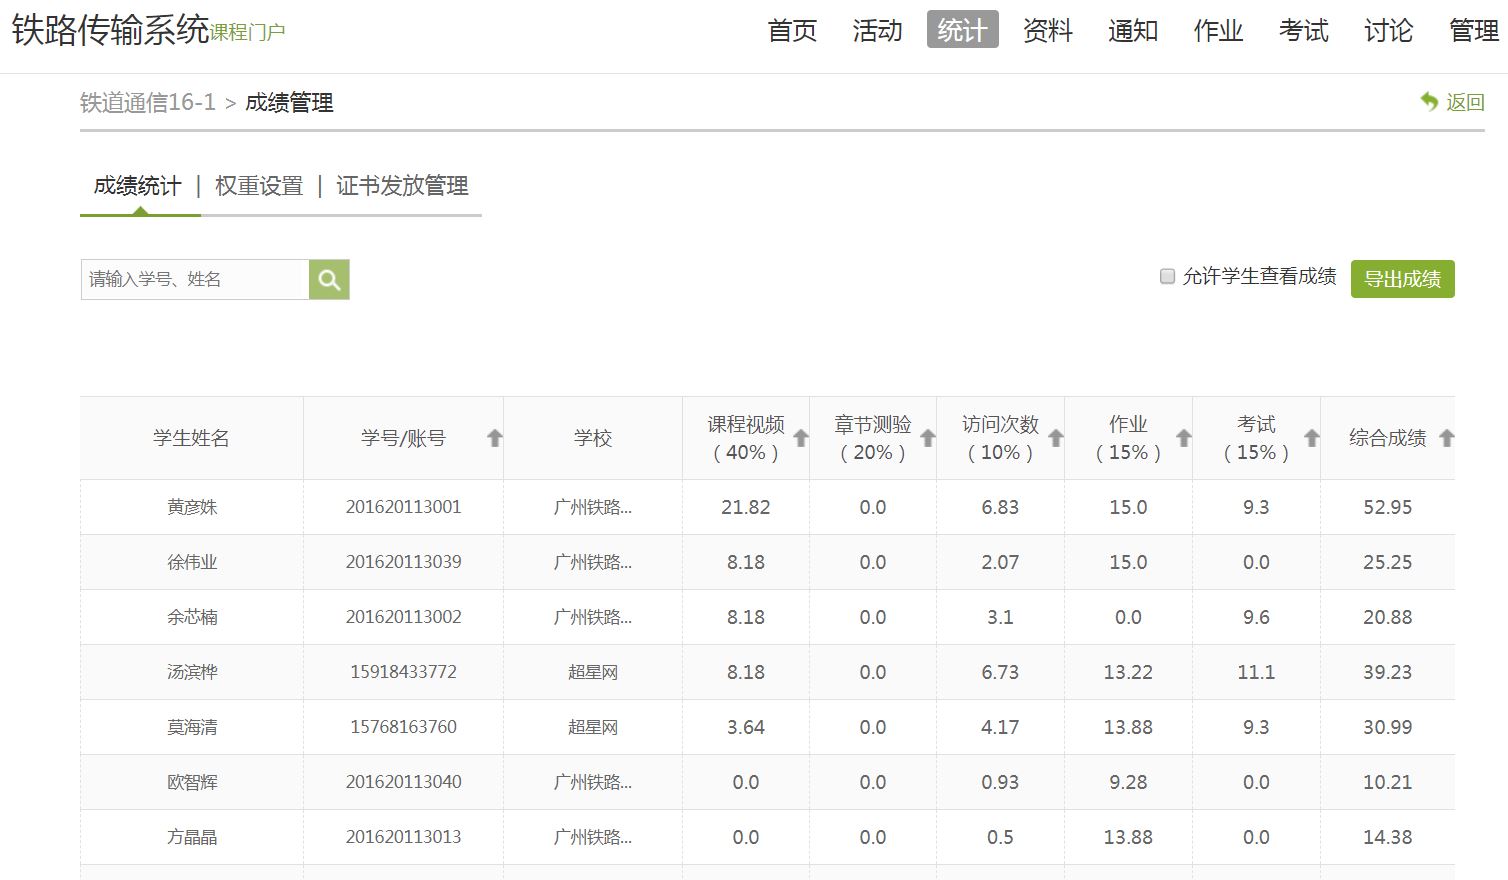Image resolution: width=1508 pixels, height=880 pixels.
Task: Sort by 作业 (15%) arrow icon
Action: point(1184,438)
